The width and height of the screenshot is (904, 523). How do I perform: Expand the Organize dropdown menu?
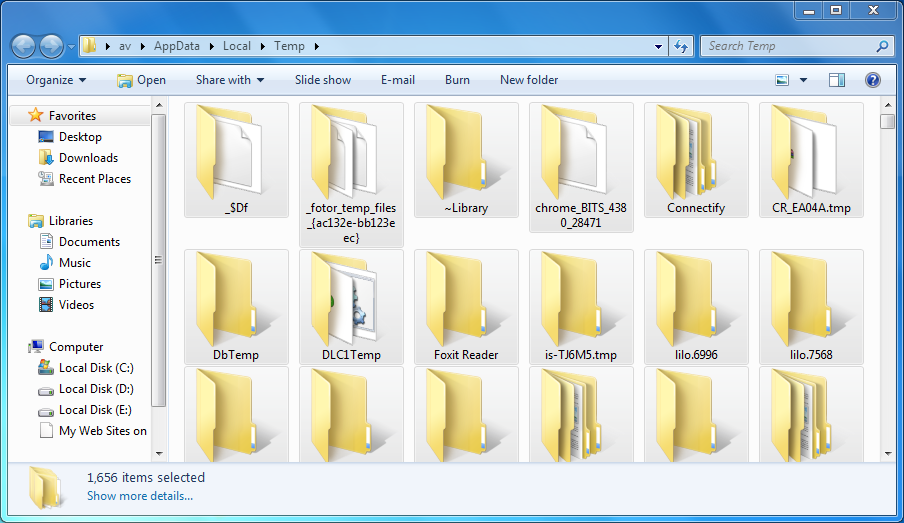(56, 80)
